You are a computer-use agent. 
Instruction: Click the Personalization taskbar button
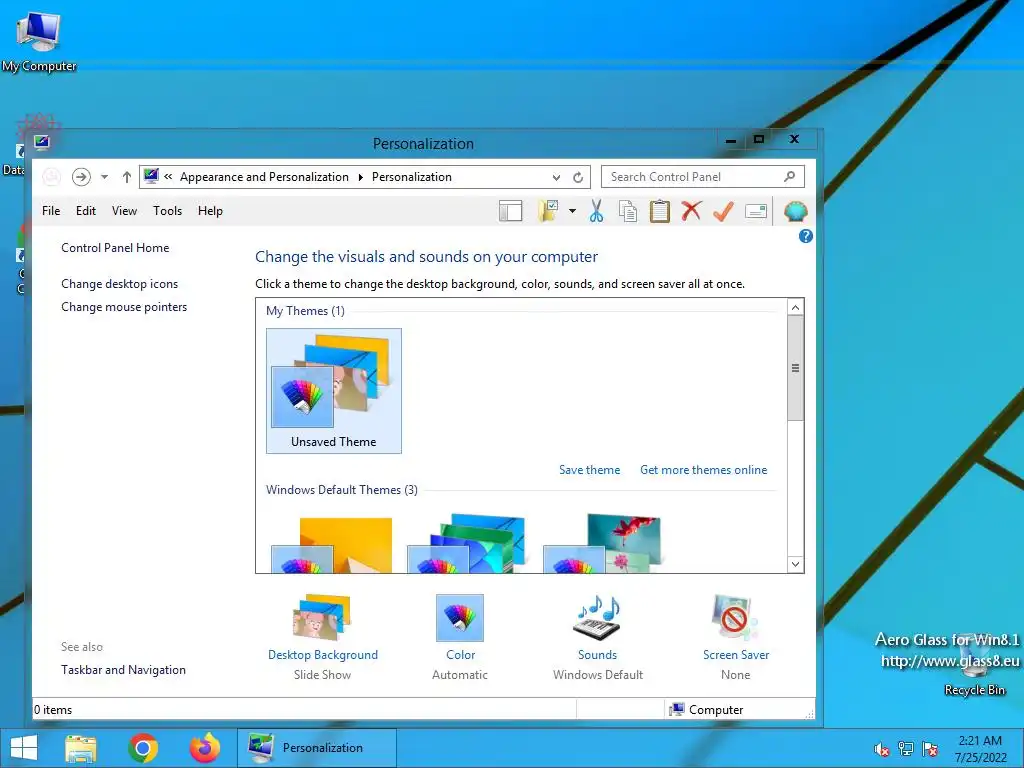pos(316,748)
